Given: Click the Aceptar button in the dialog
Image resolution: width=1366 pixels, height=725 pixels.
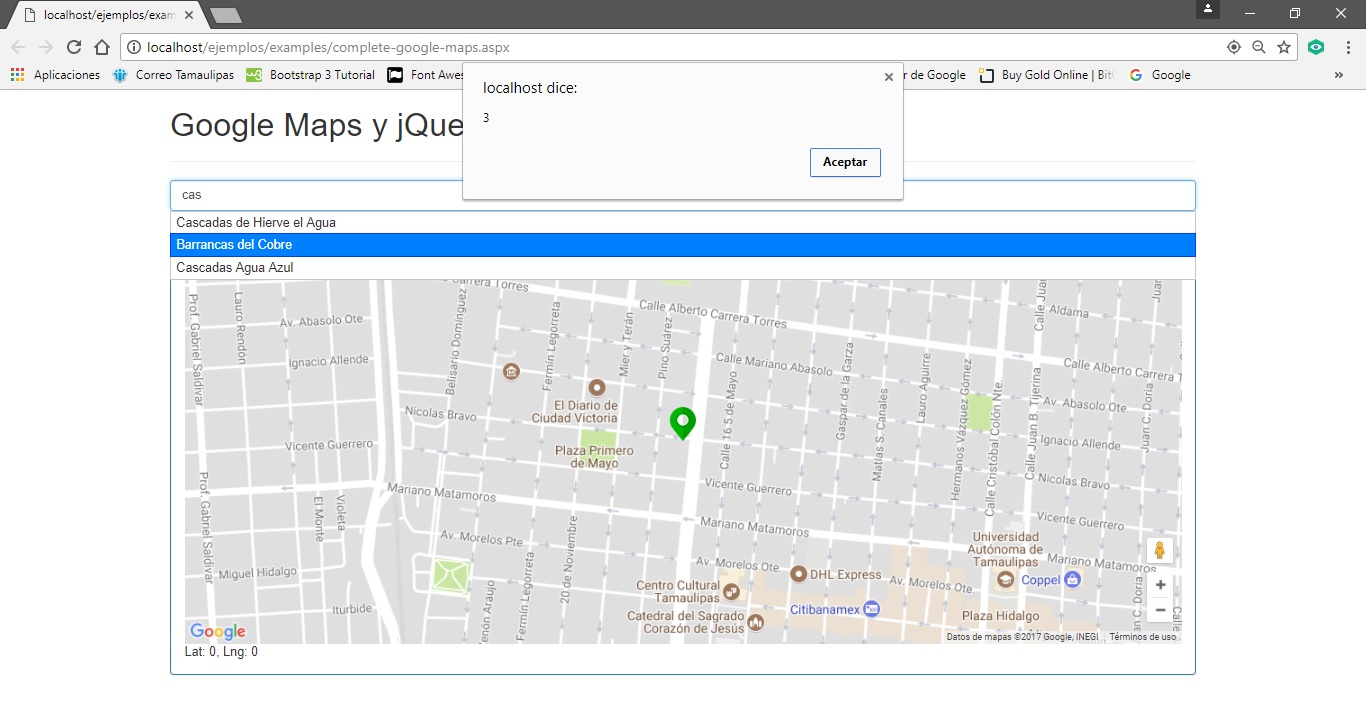Looking at the screenshot, I should pos(844,162).
